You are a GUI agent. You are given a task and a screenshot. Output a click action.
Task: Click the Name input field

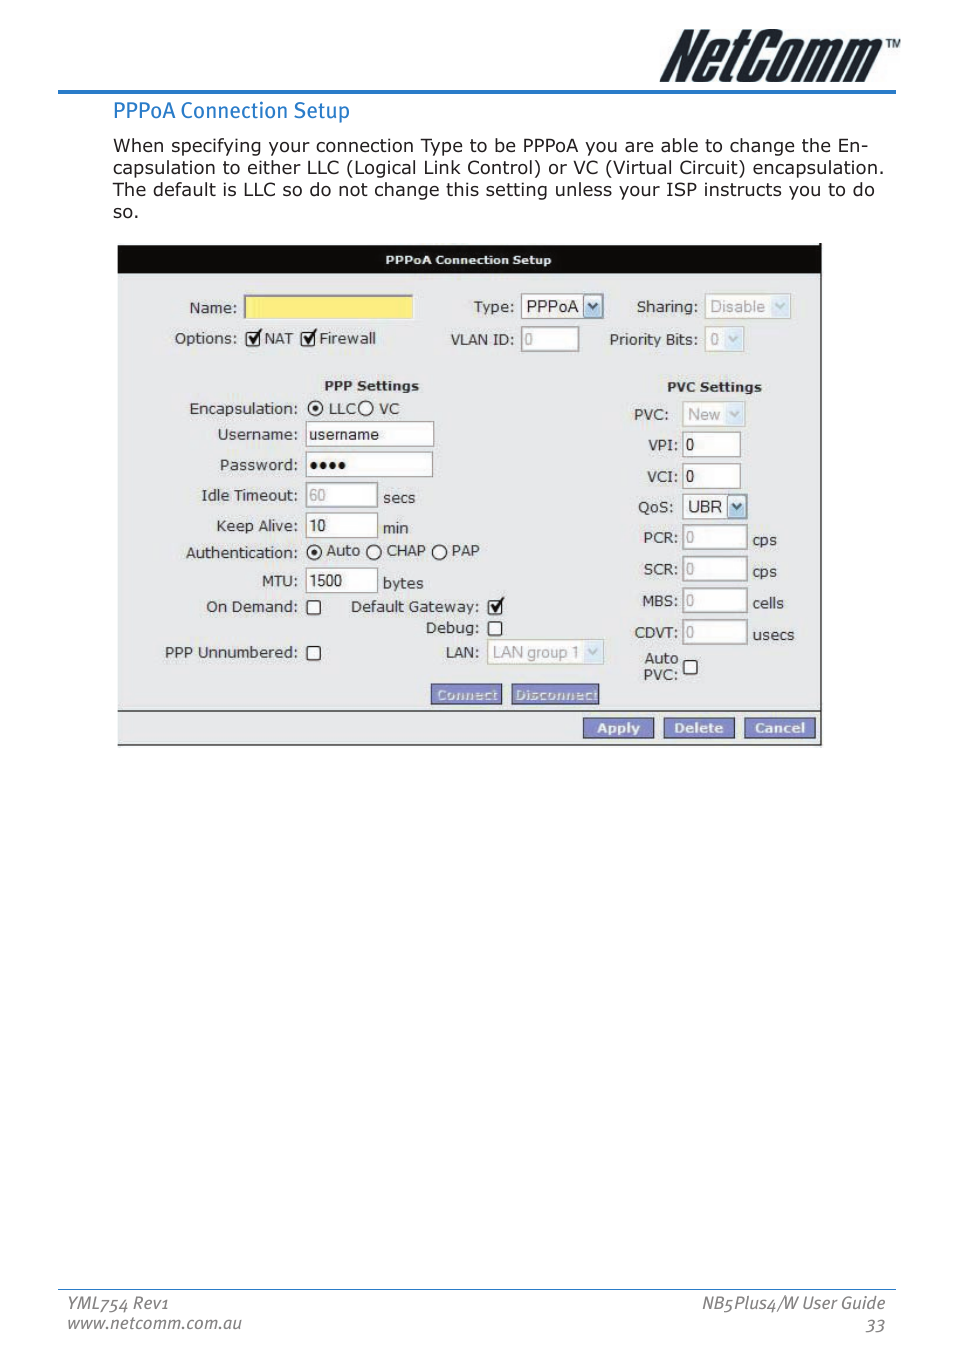click(329, 307)
